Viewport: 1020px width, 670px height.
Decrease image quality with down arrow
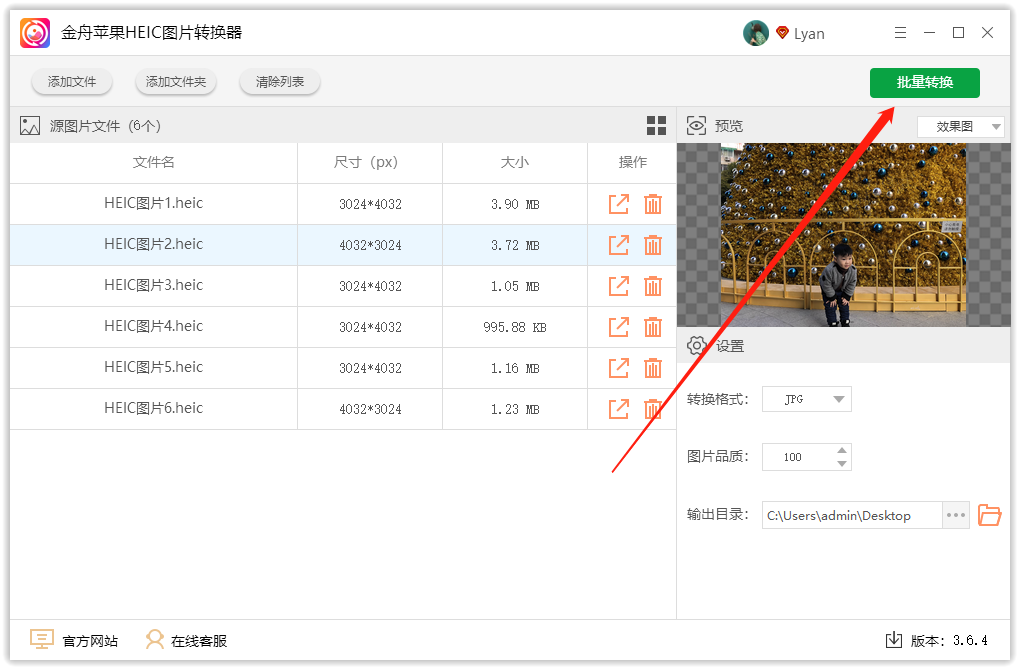click(x=842, y=464)
